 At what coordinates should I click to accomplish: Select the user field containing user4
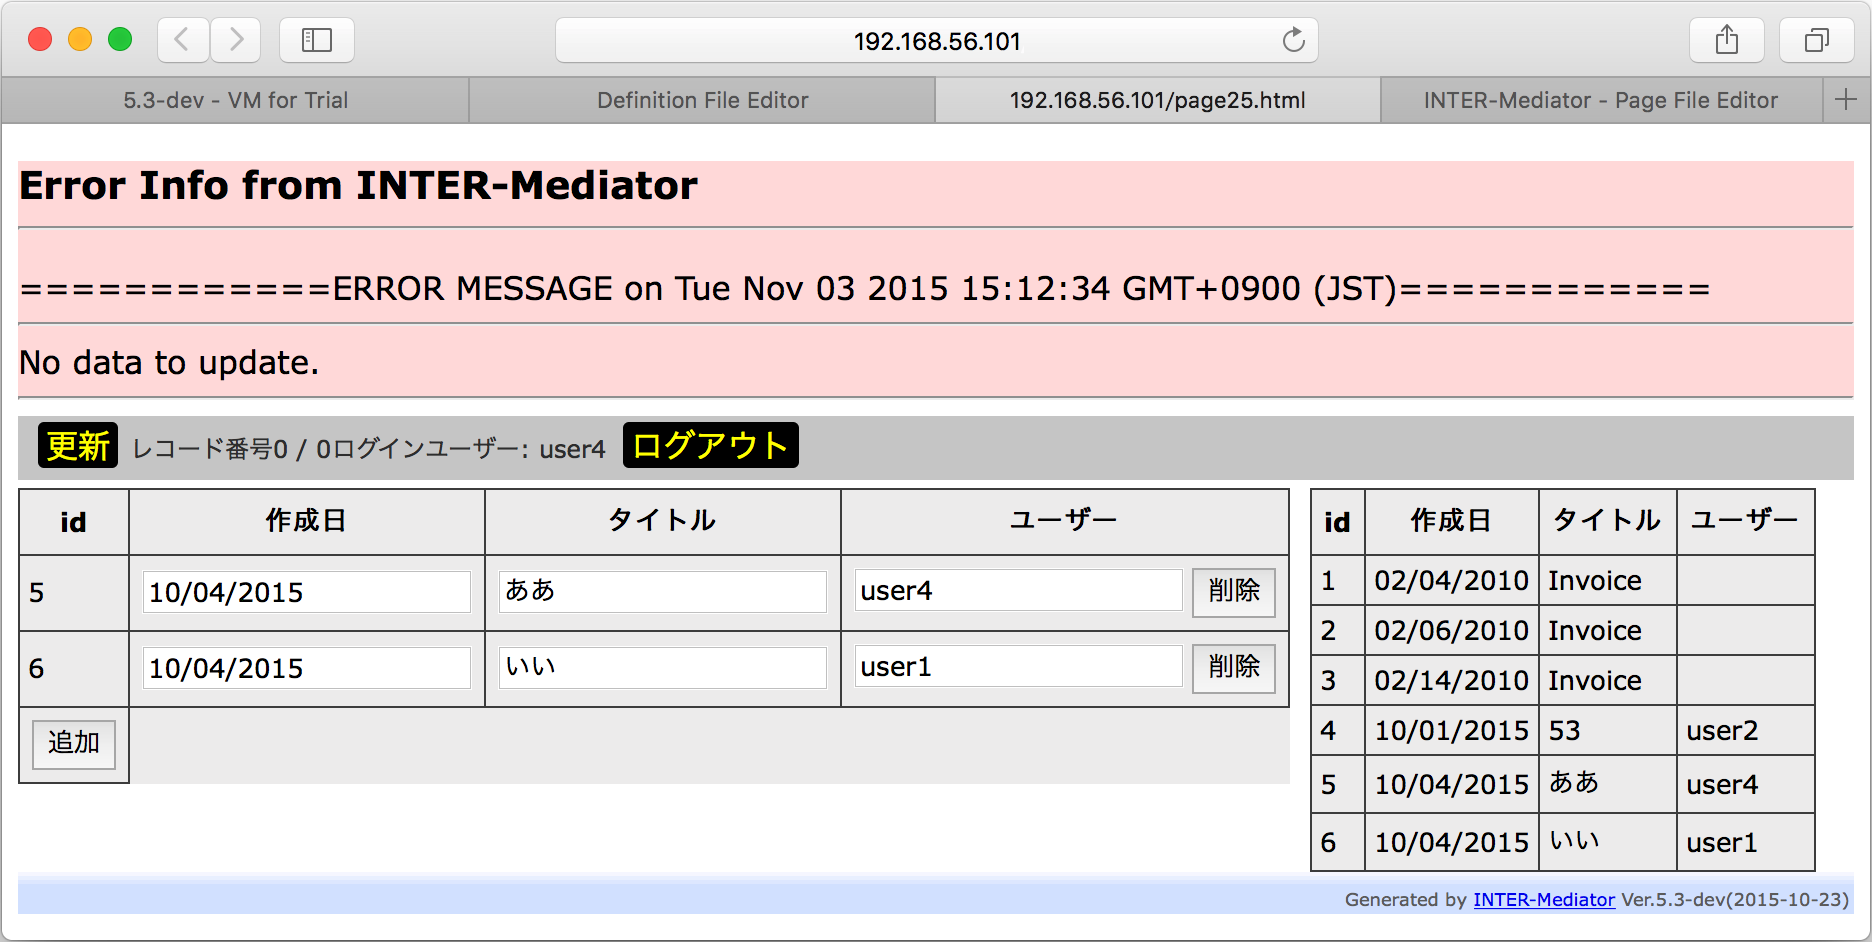tap(1019, 590)
